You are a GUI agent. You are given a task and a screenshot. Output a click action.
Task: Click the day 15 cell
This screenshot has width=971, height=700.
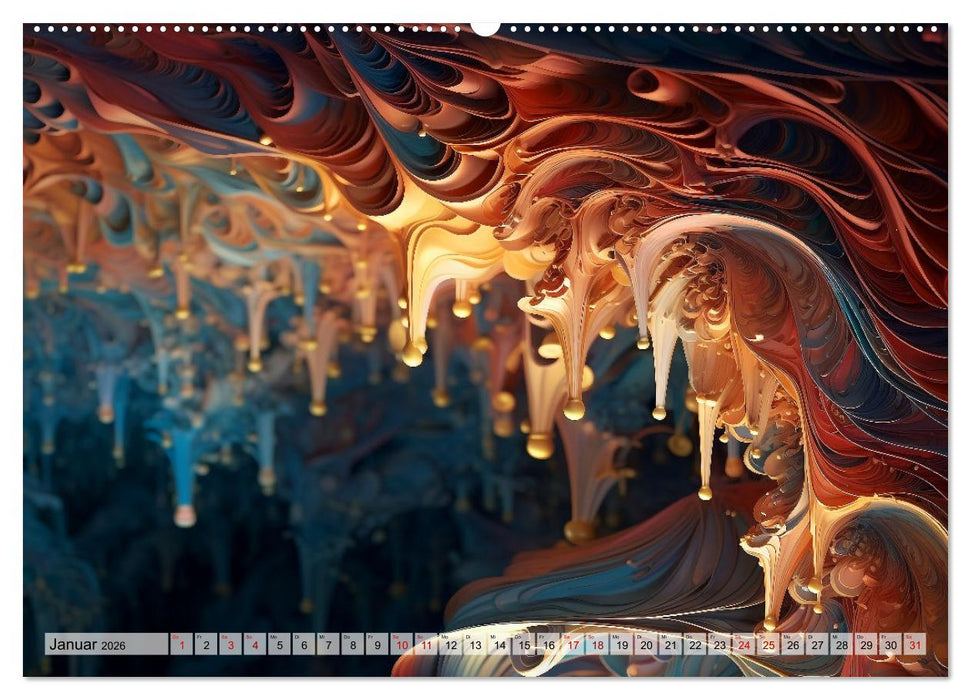(523, 645)
